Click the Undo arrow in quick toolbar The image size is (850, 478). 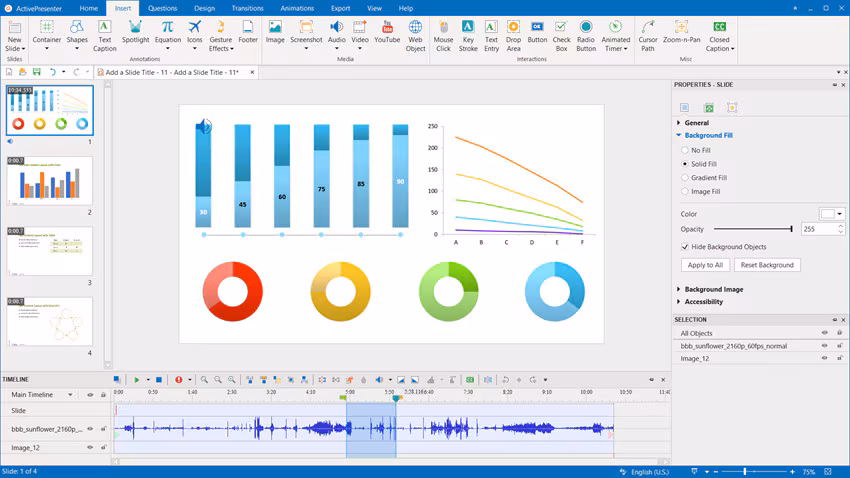tap(53, 72)
